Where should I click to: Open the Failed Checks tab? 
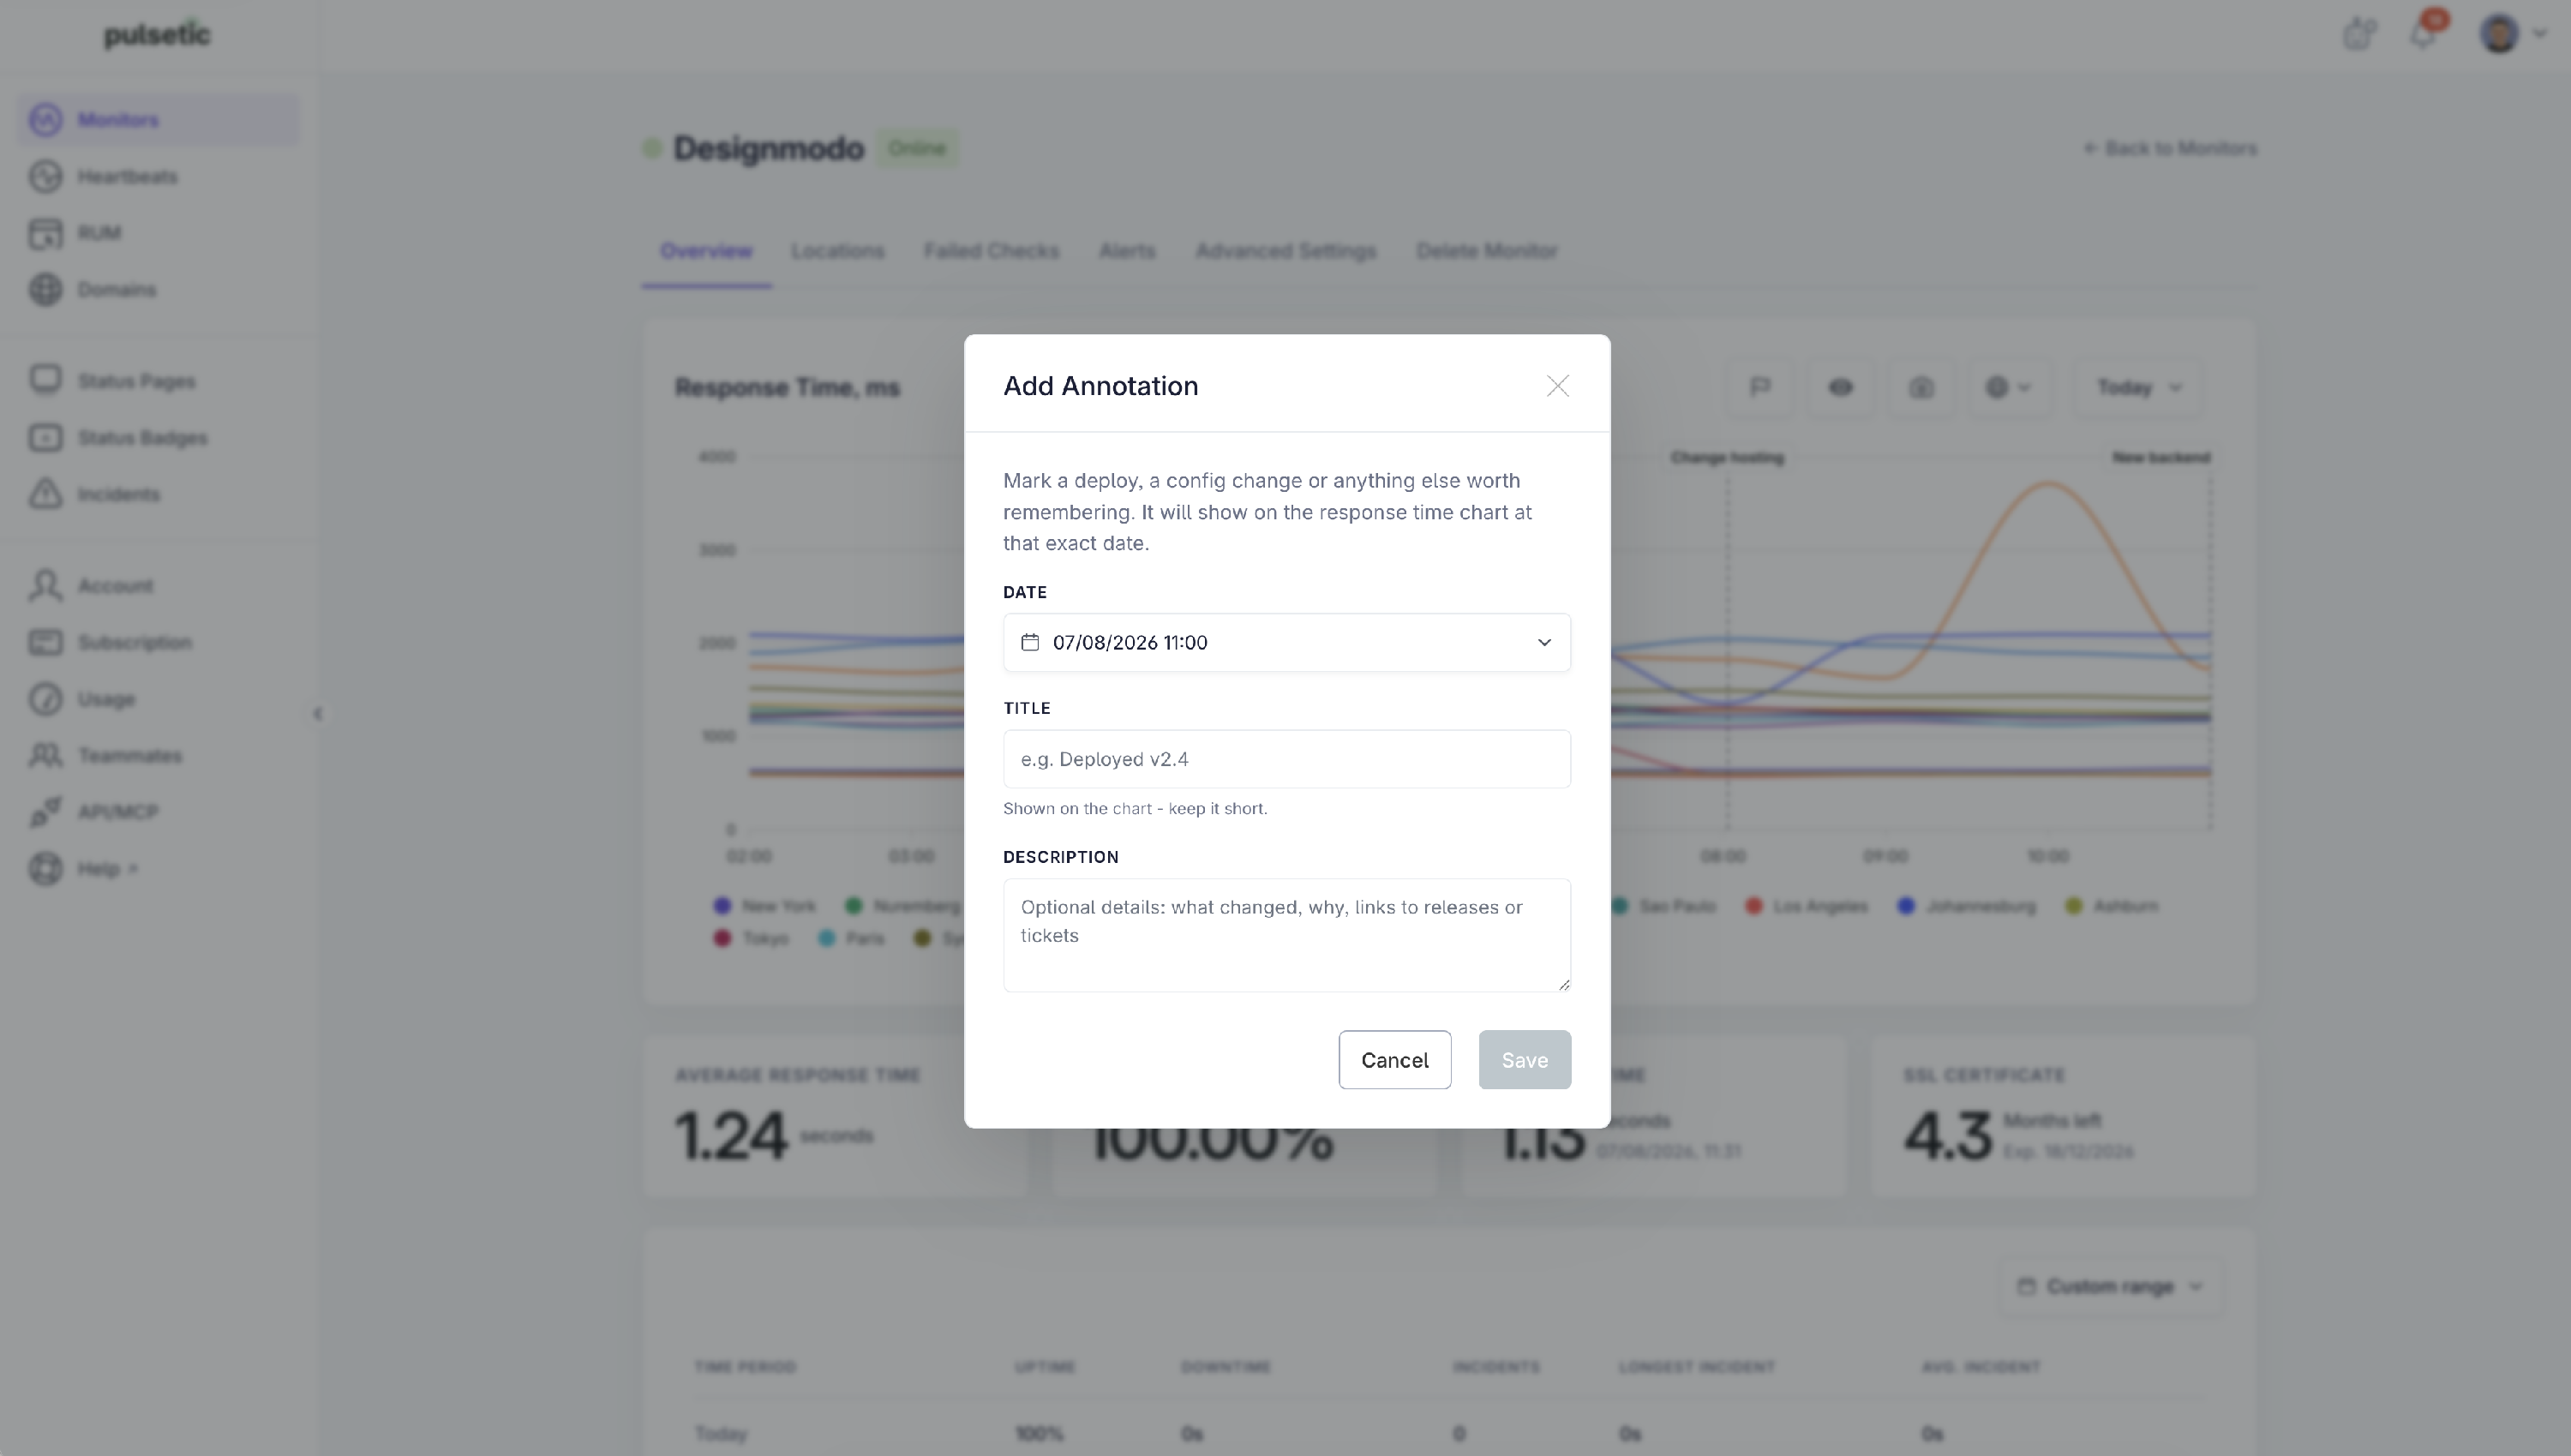(991, 251)
